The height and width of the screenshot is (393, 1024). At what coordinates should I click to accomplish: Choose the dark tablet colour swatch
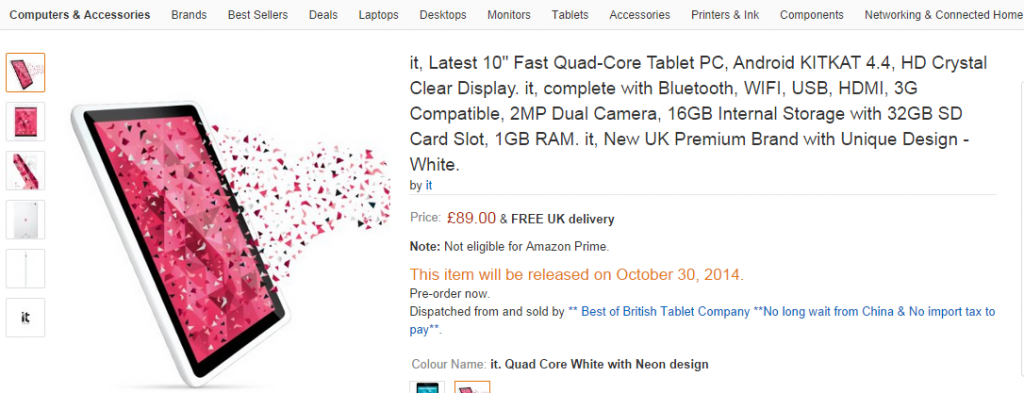pos(427,387)
